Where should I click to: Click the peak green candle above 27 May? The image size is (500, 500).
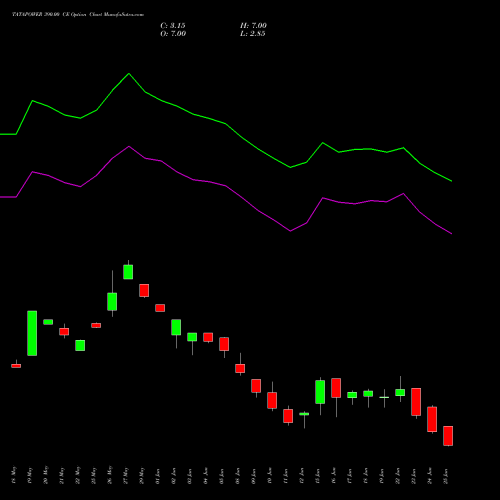[x=128, y=272]
